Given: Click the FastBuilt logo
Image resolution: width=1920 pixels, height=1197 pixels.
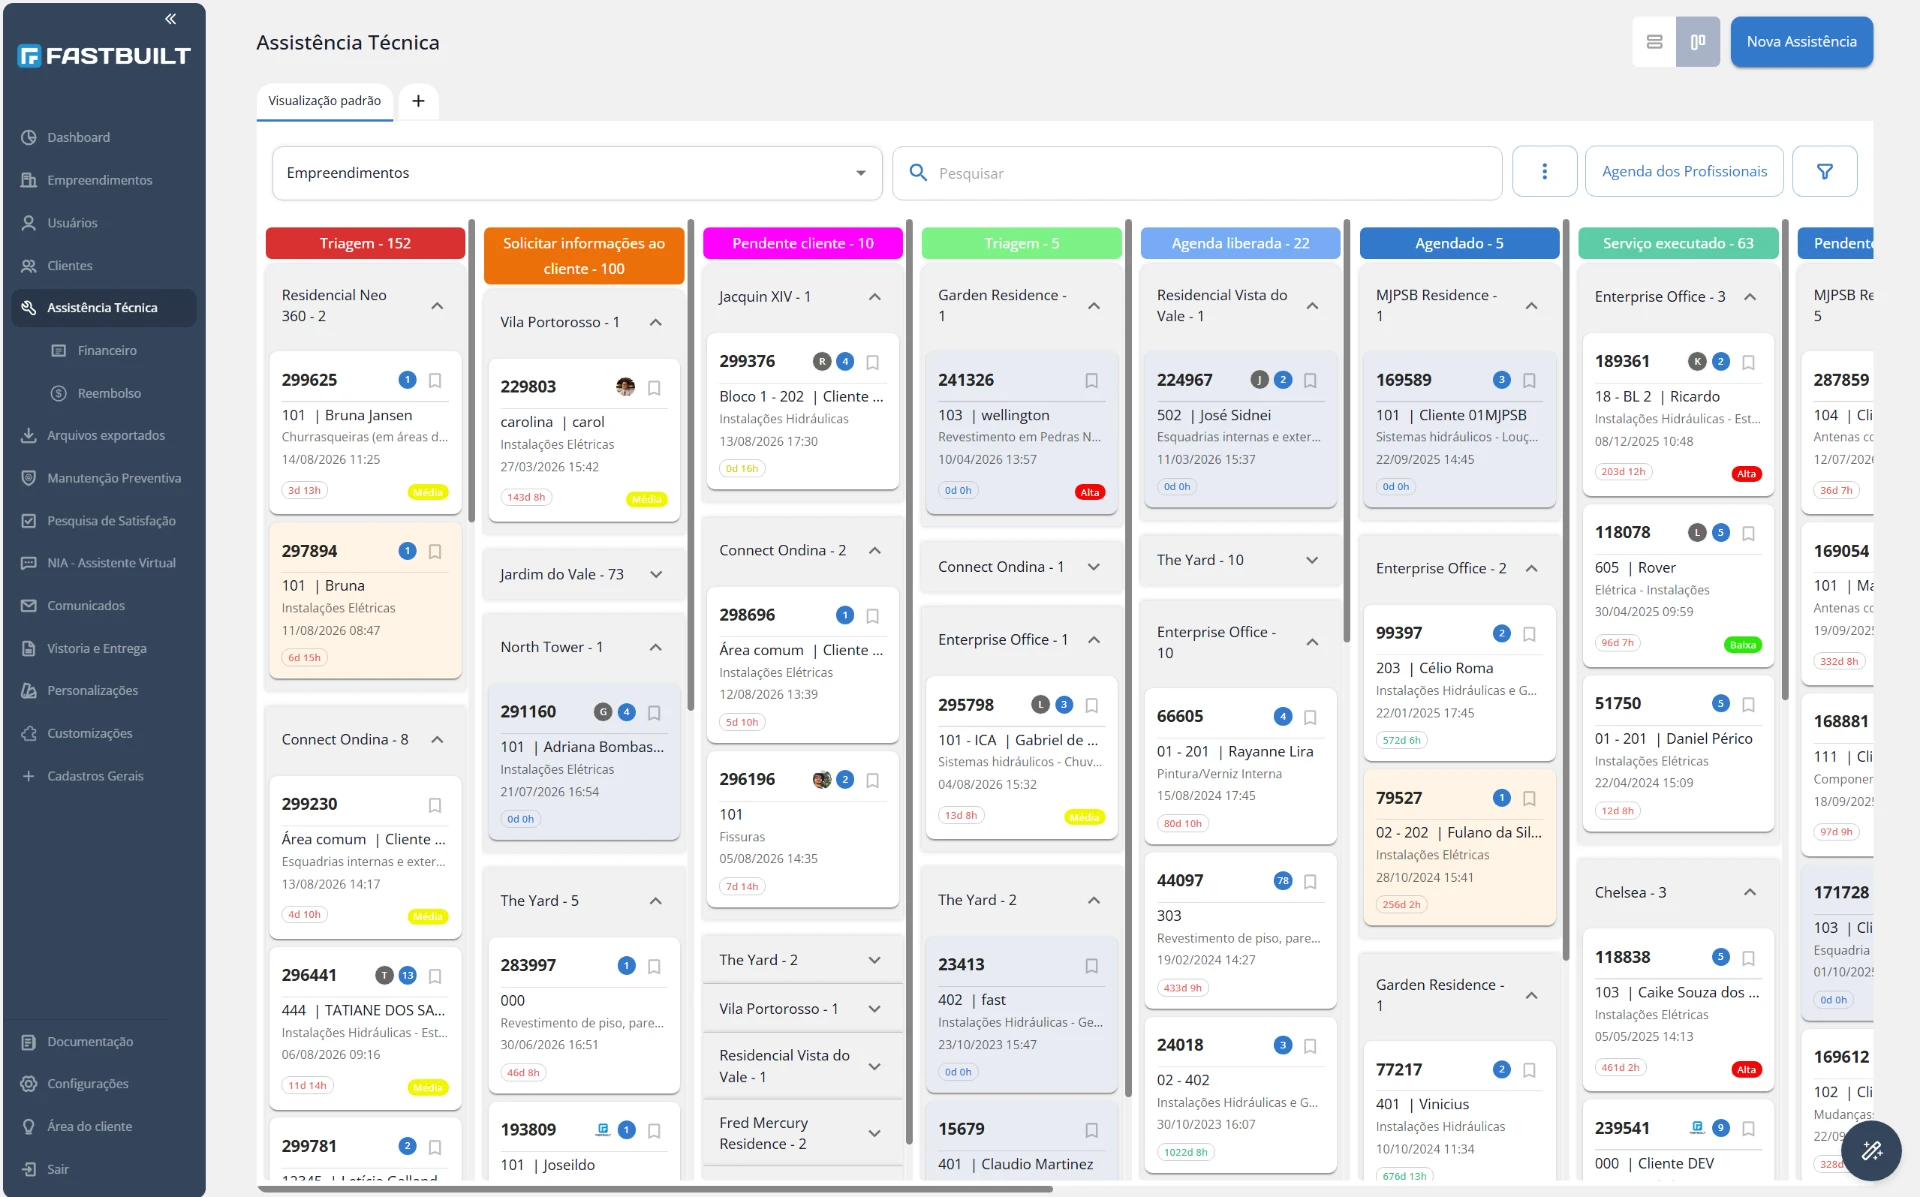Looking at the screenshot, I should click(104, 56).
